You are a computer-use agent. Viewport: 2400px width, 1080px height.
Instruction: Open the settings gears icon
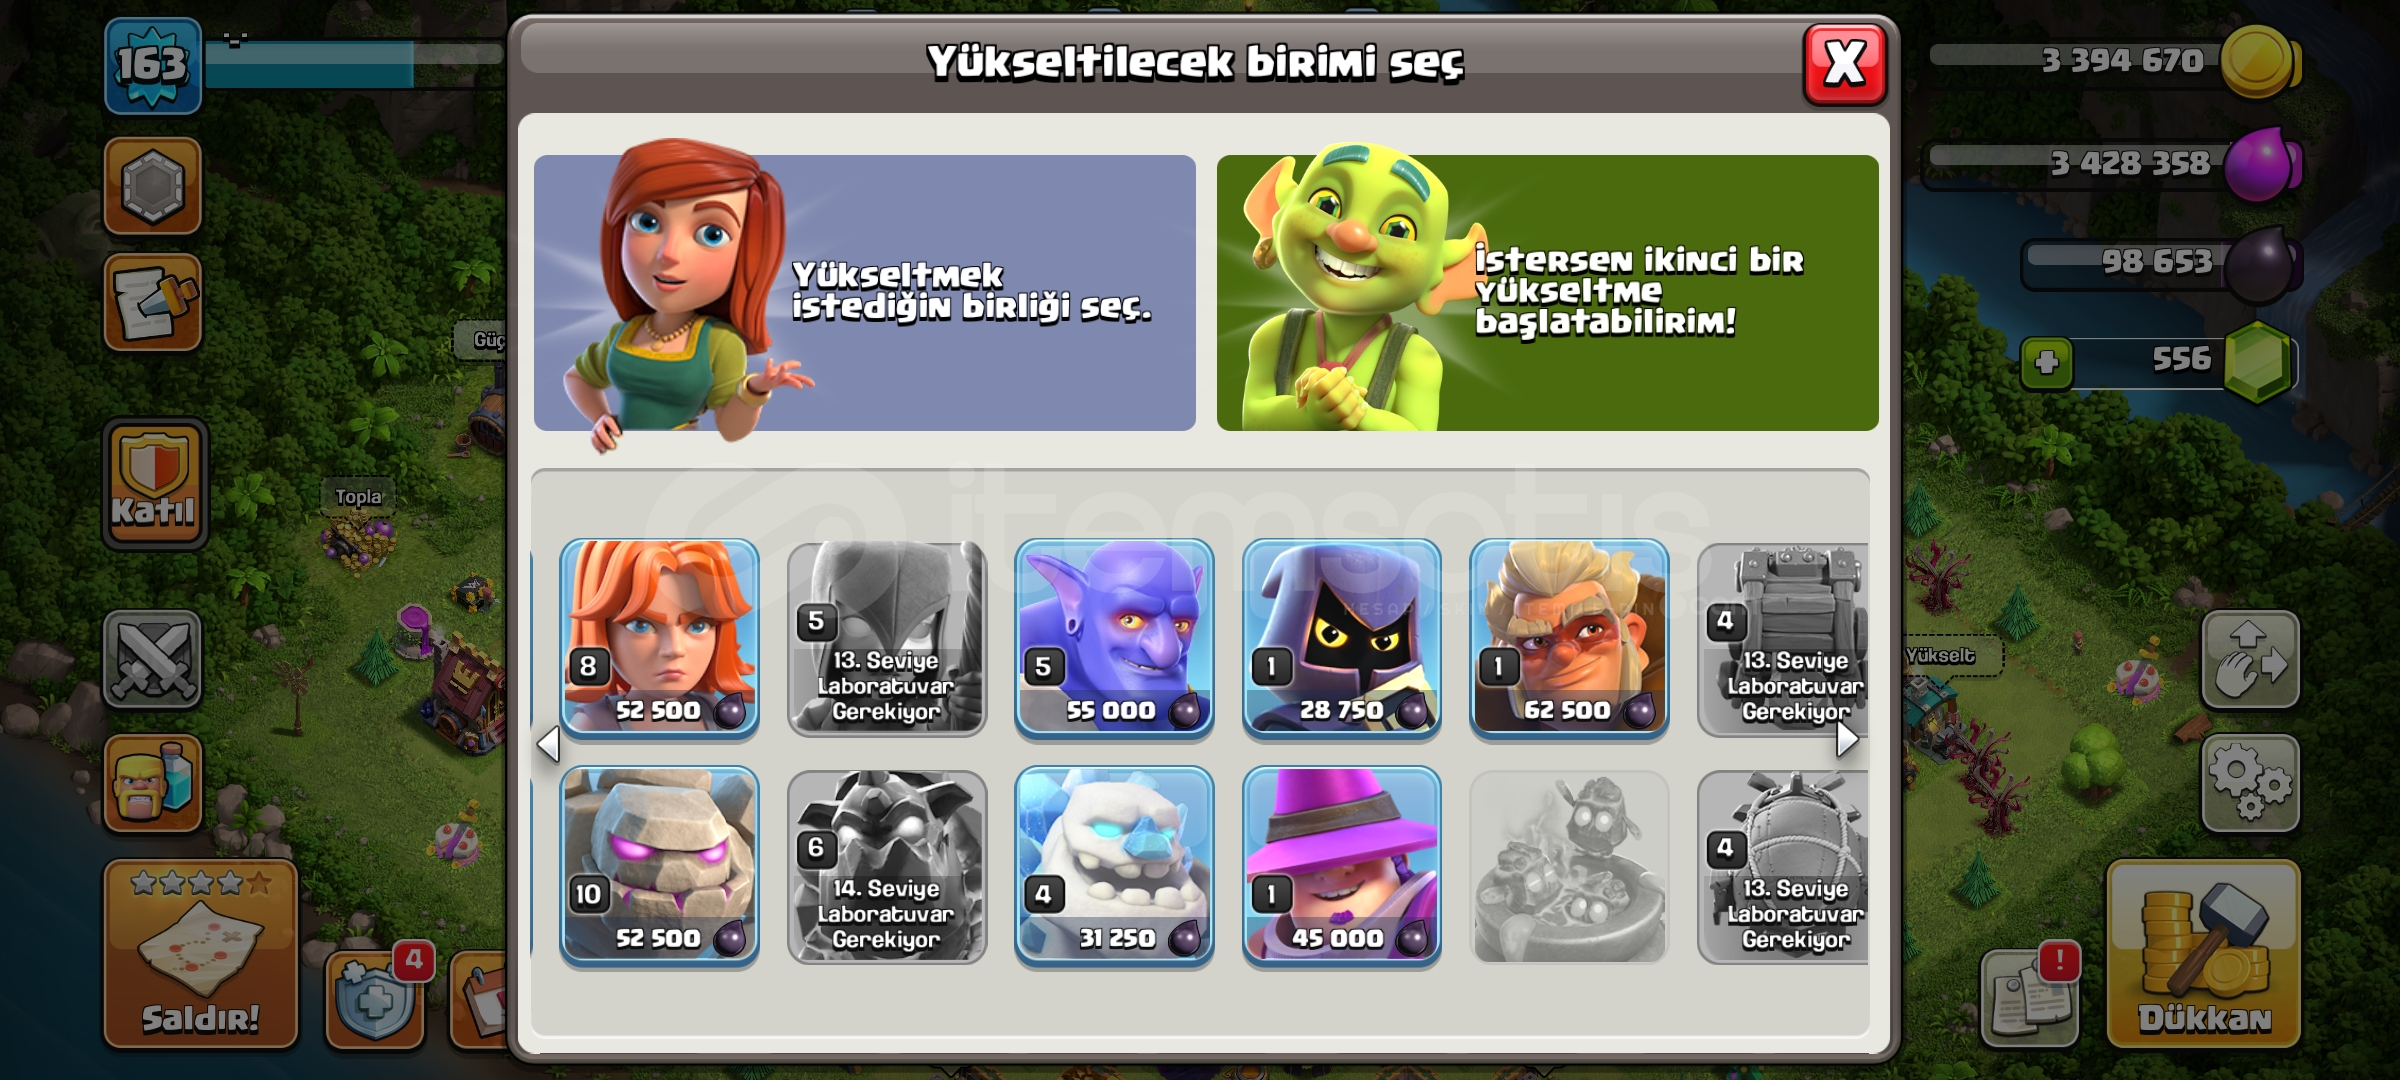[2250, 783]
